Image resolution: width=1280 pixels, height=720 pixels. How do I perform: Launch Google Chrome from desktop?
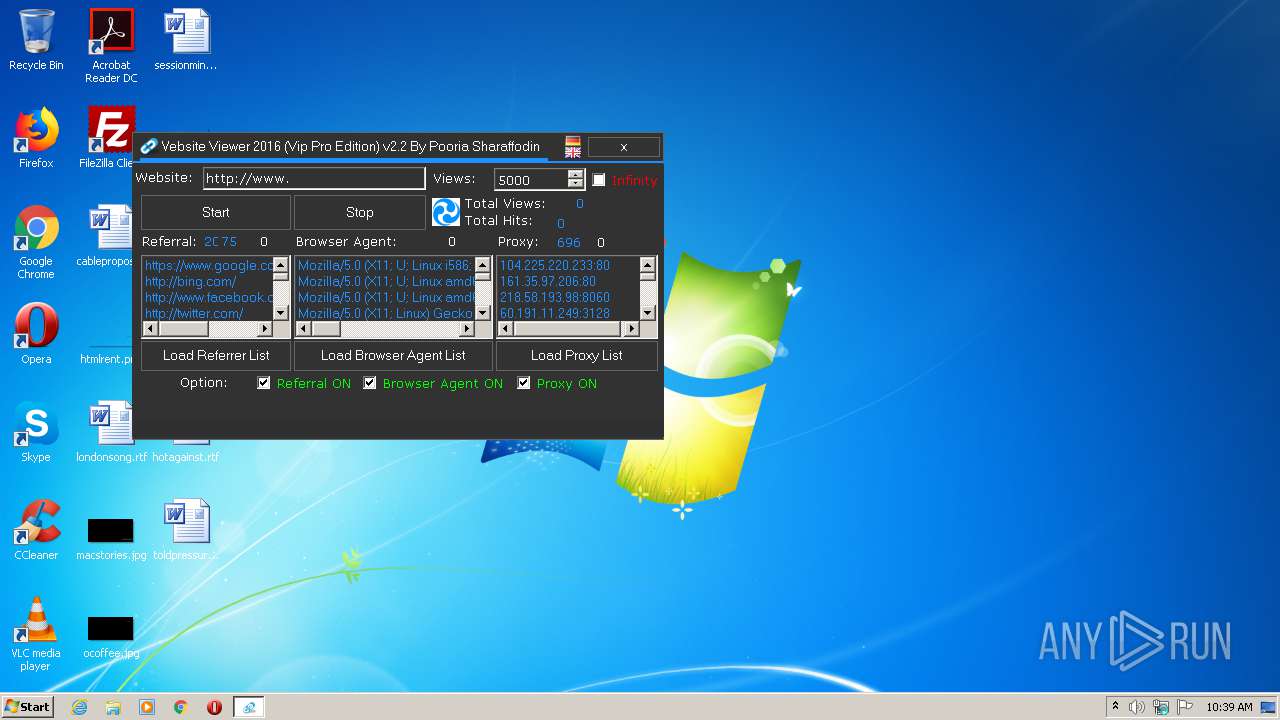coord(36,242)
